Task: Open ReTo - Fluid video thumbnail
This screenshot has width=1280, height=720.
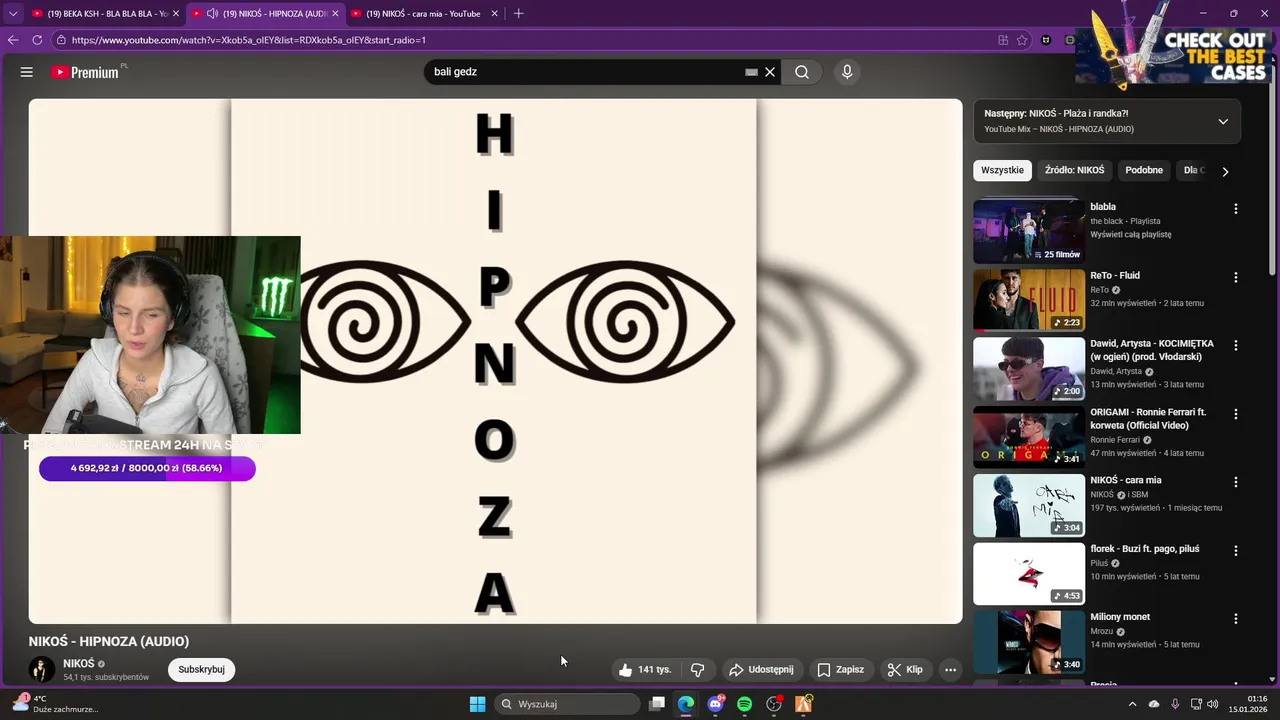Action: pos(1029,299)
